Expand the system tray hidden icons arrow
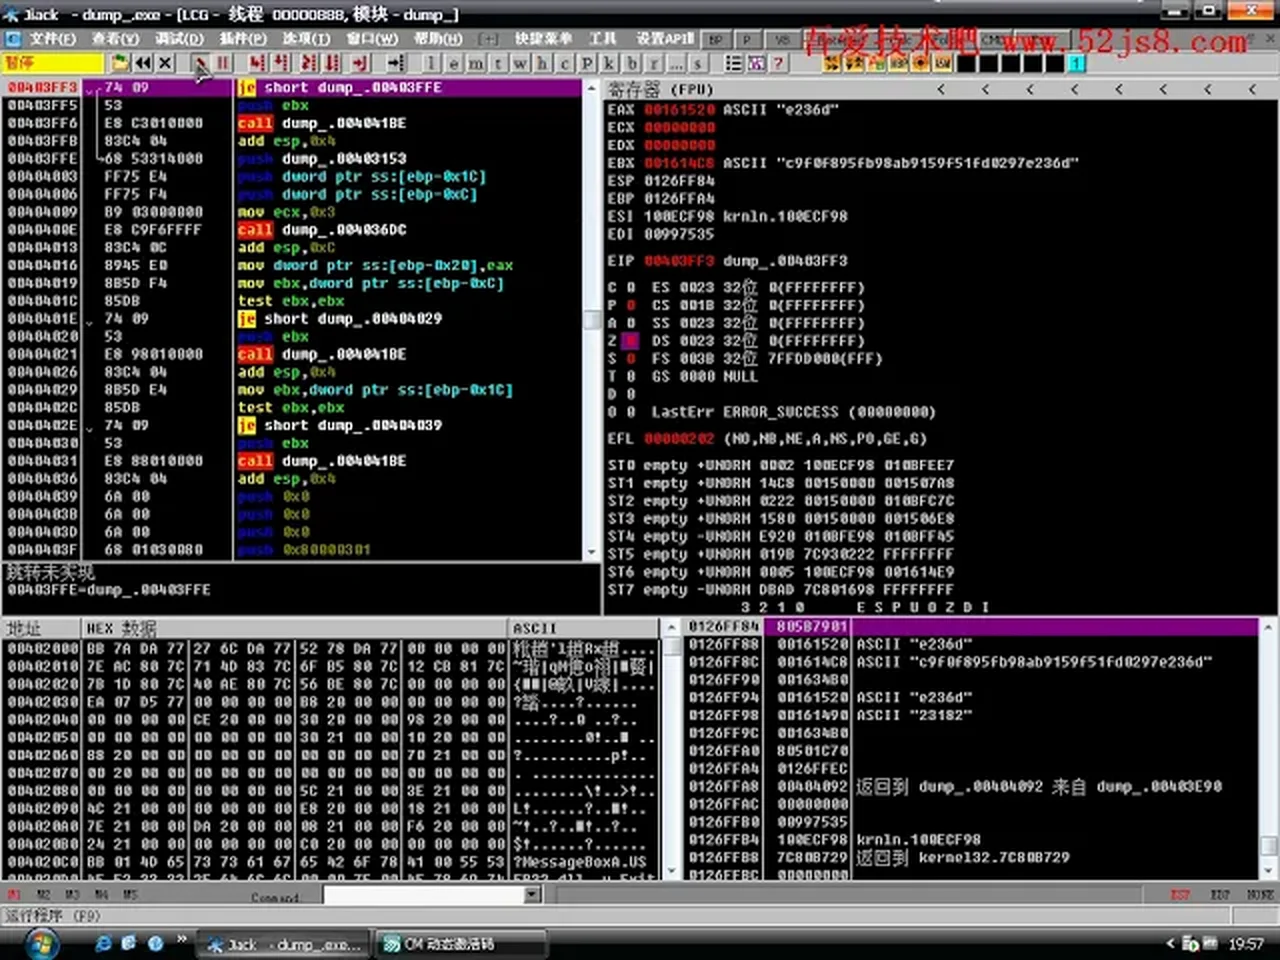 click(x=1170, y=943)
